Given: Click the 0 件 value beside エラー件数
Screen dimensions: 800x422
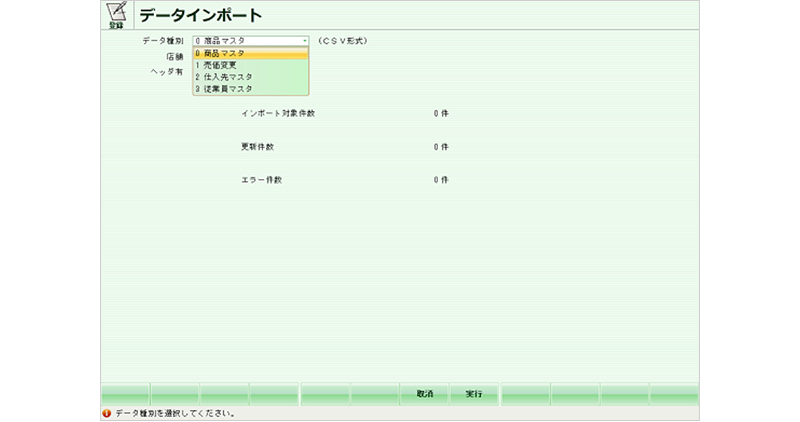Looking at the screenshot, I should (441, 180).
